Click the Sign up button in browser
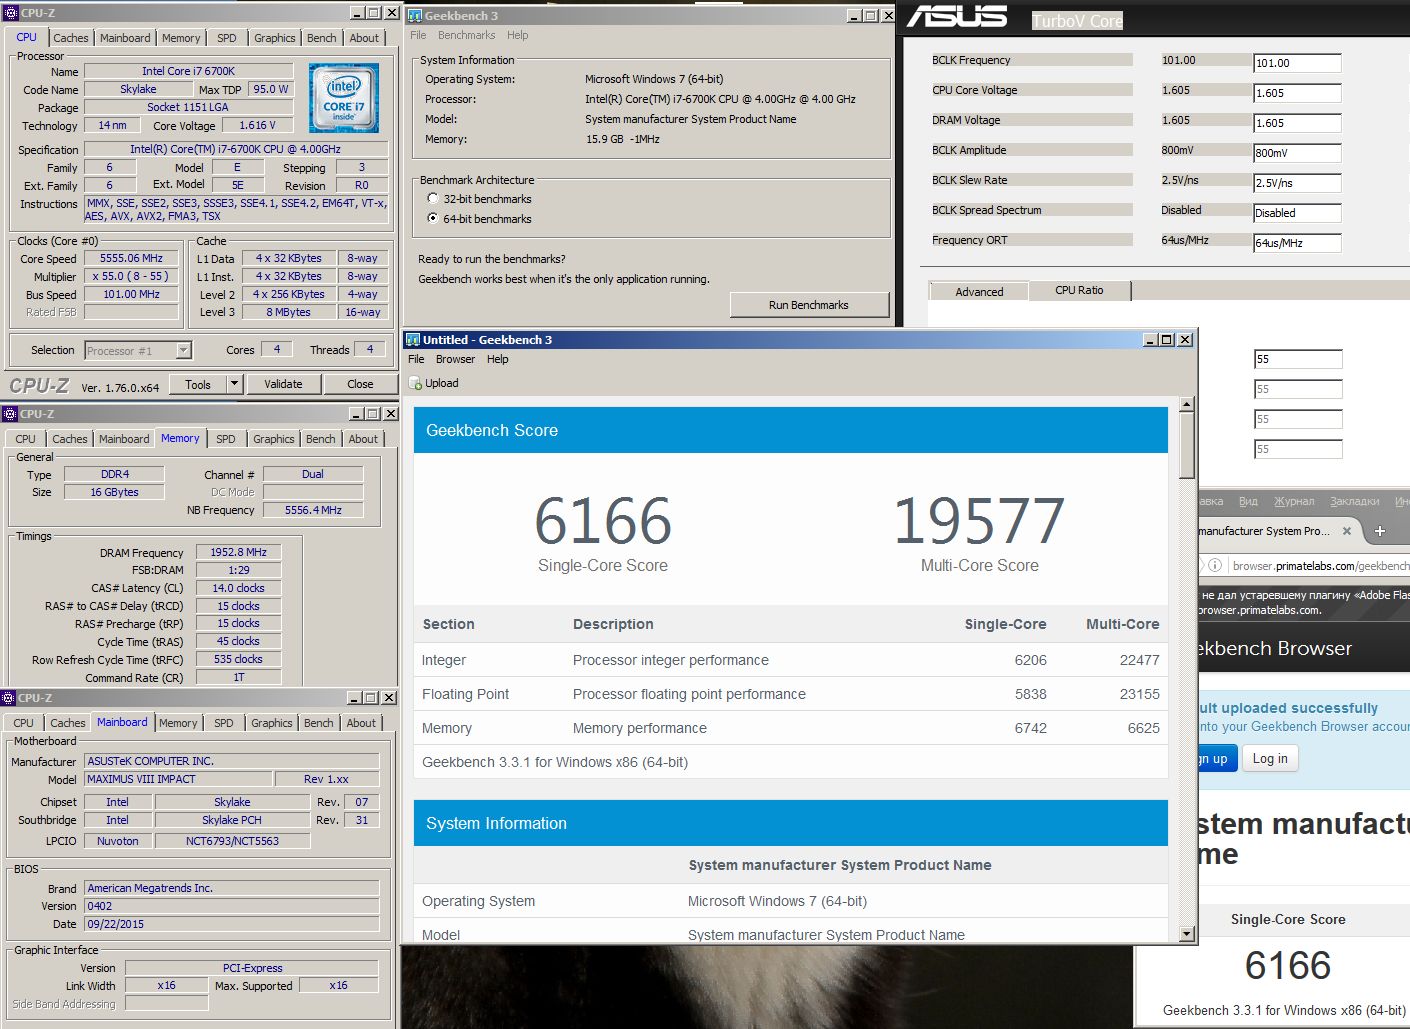Viewport: 1410px width, 1029px height. [1216, 758]
